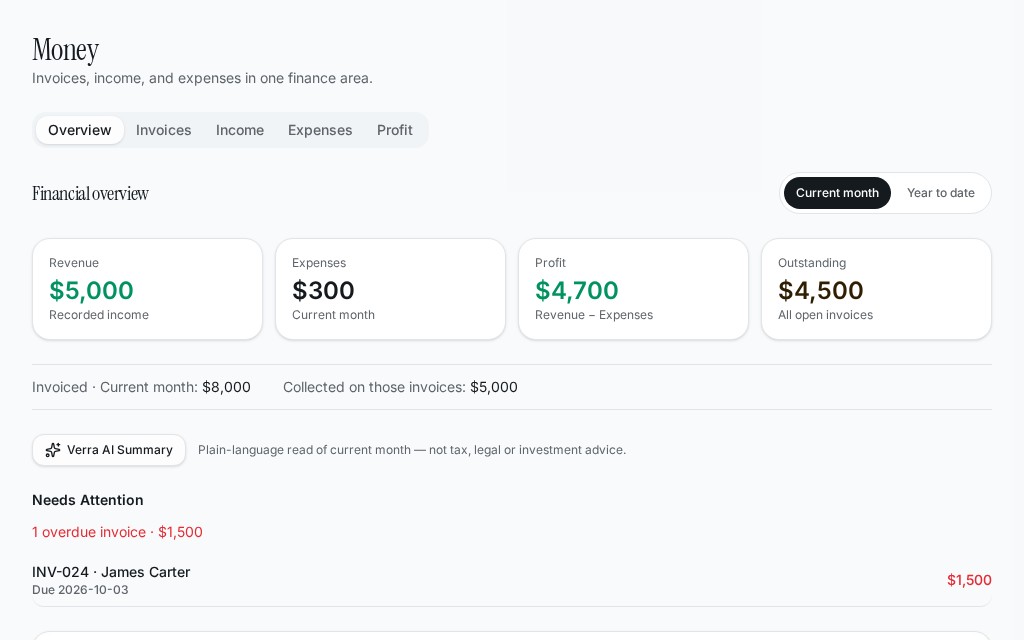Click the 'Recorded income' caption
Viewport: 1024px width, 640px height.
99,315
